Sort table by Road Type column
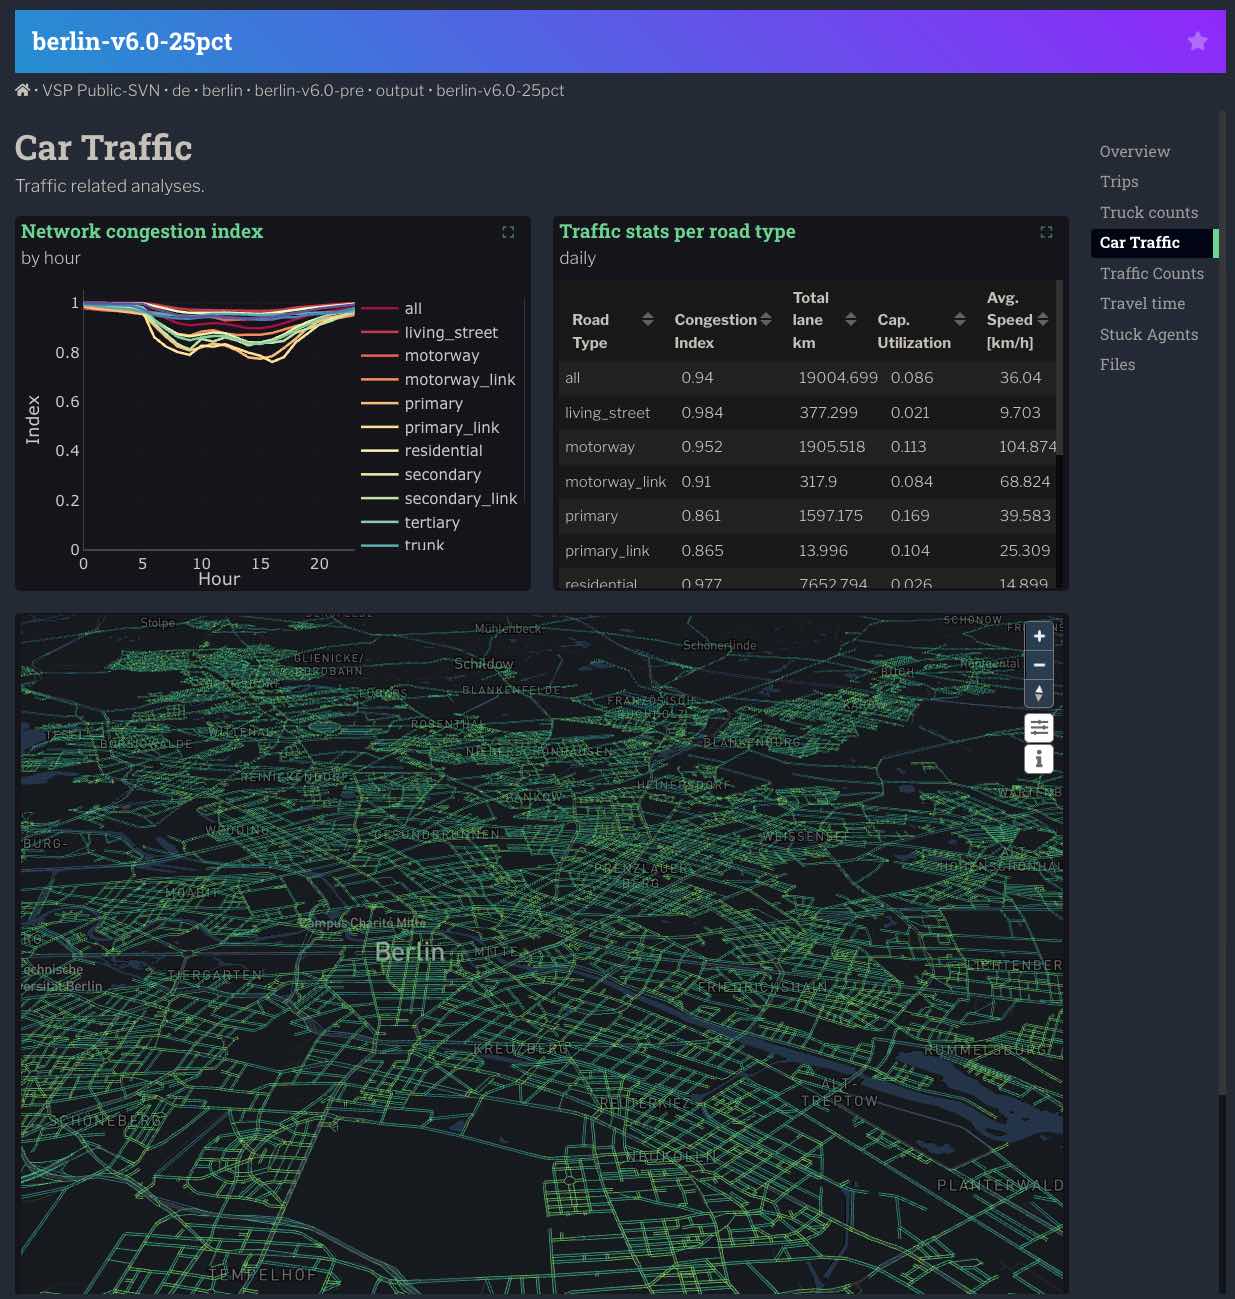 [647, 319]
